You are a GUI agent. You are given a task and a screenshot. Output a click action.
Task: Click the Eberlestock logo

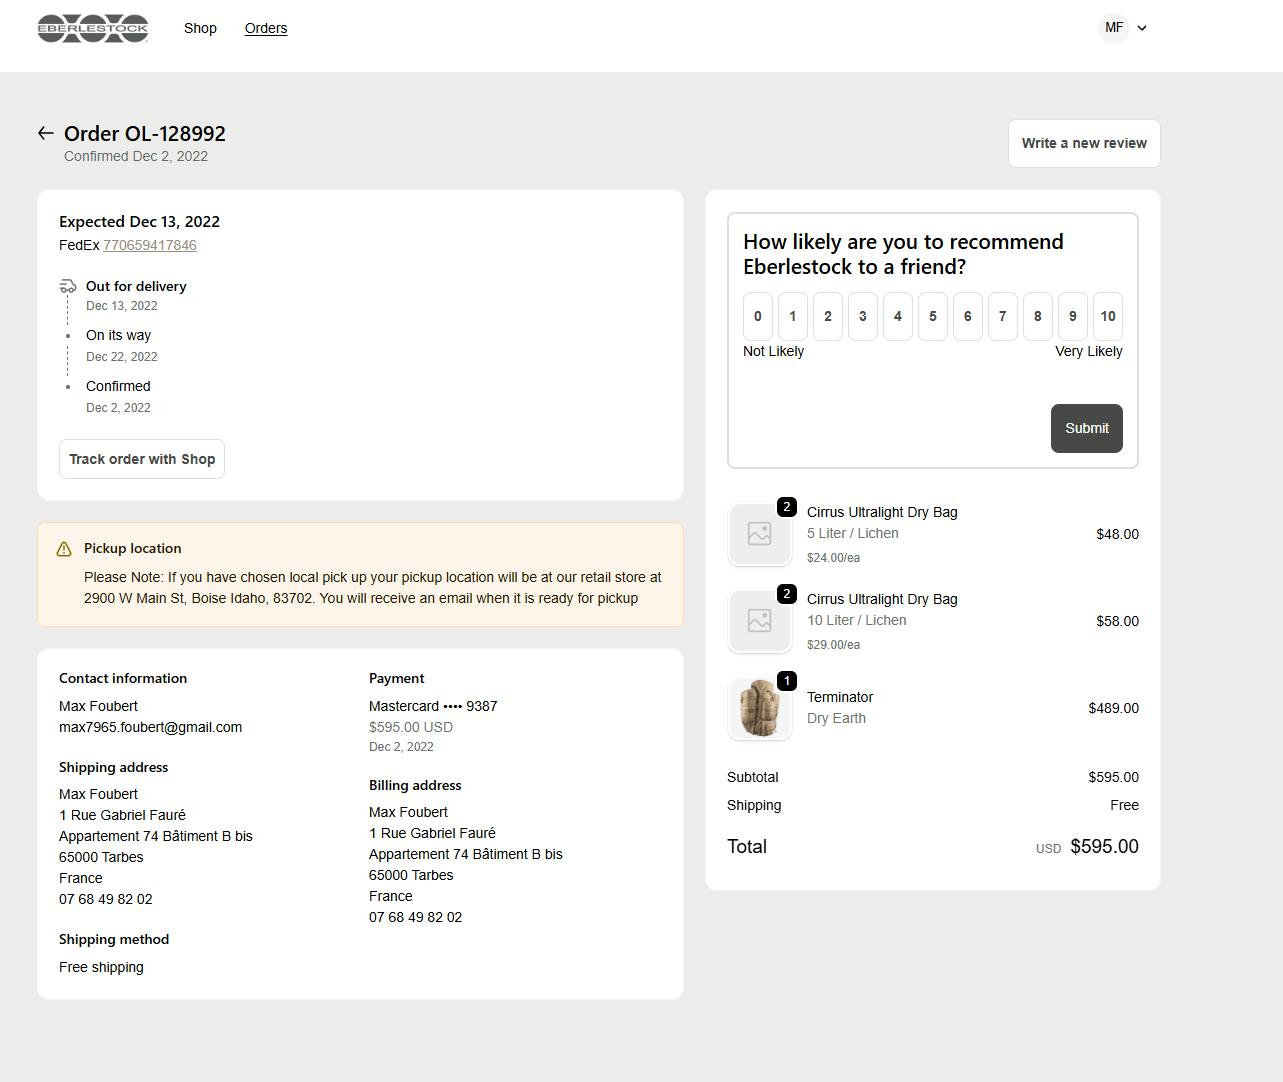[92, 28]
